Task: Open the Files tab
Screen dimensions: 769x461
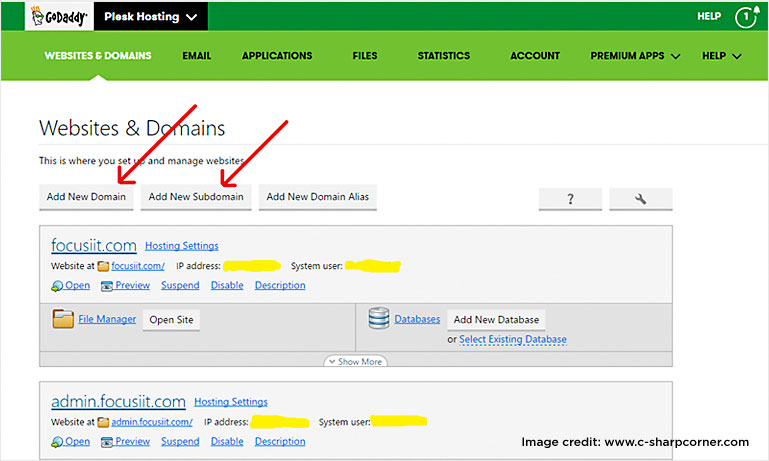Action: (365, 56)
